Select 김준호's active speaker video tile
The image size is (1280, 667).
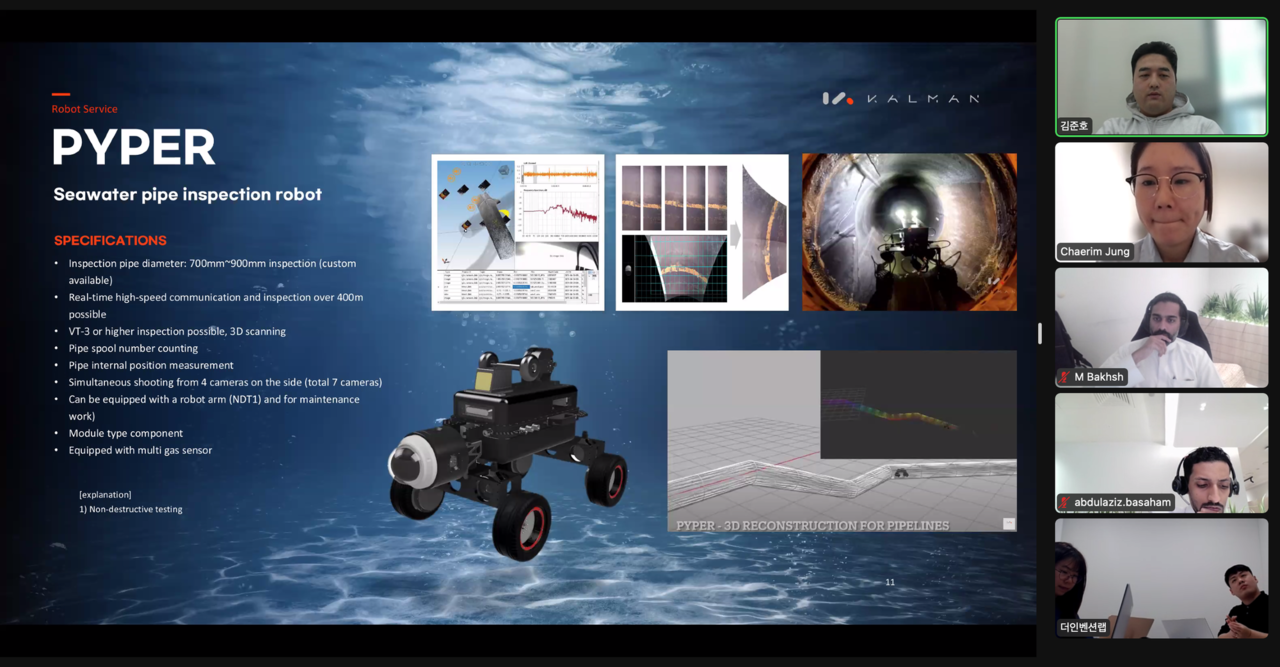1161,76
